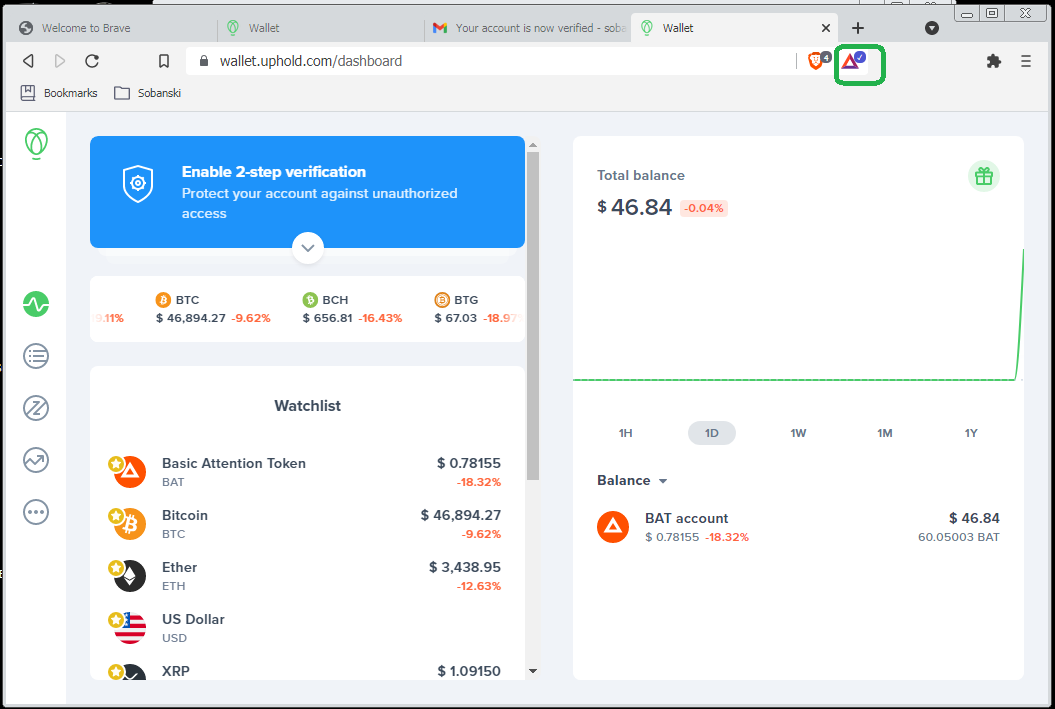Click the padlock site security icon
Image resolution: width=1055 pixels, height=709 pixels.
pos(204,61)
